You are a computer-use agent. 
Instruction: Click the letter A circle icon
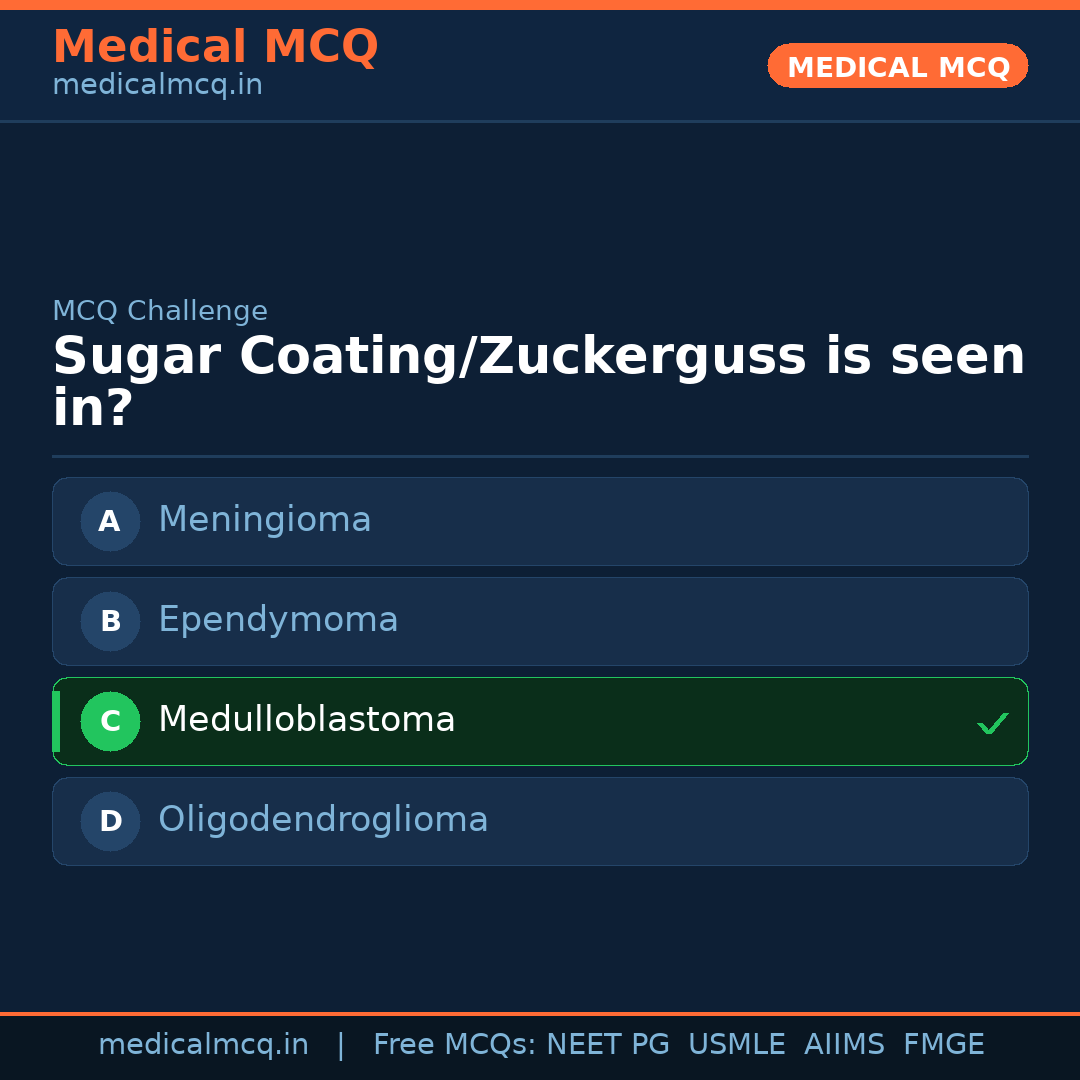[x=110, y=521]
